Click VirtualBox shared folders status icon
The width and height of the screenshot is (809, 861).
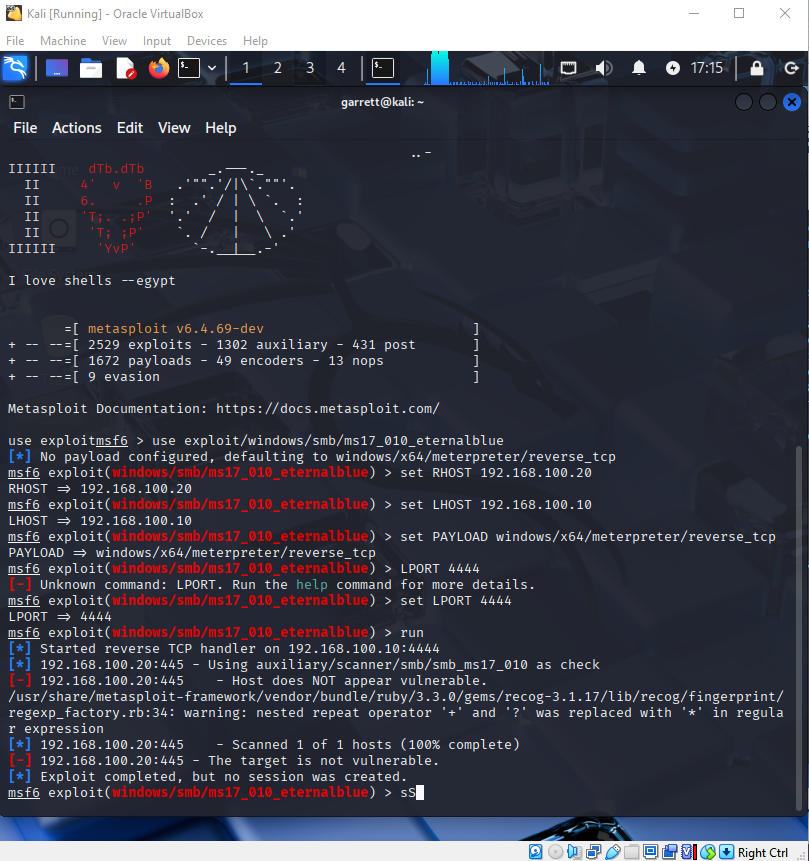[x=632, y=852]
